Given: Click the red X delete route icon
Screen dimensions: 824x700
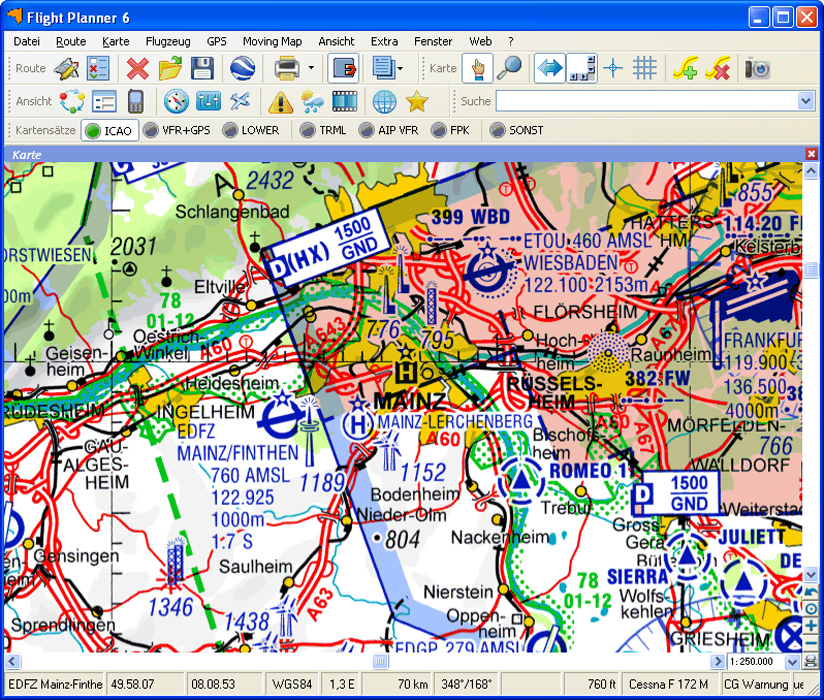Looking at the screenshot, I should [x=138, y=68].
